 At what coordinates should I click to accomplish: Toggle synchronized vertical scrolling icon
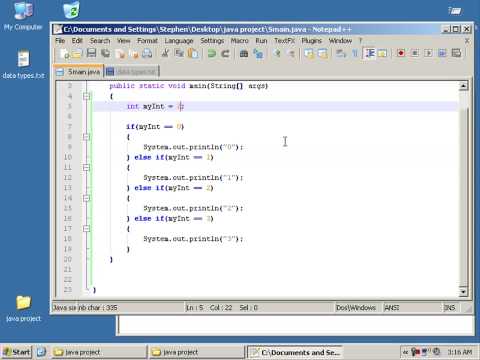pyautogui.click(x=309, y=53)
